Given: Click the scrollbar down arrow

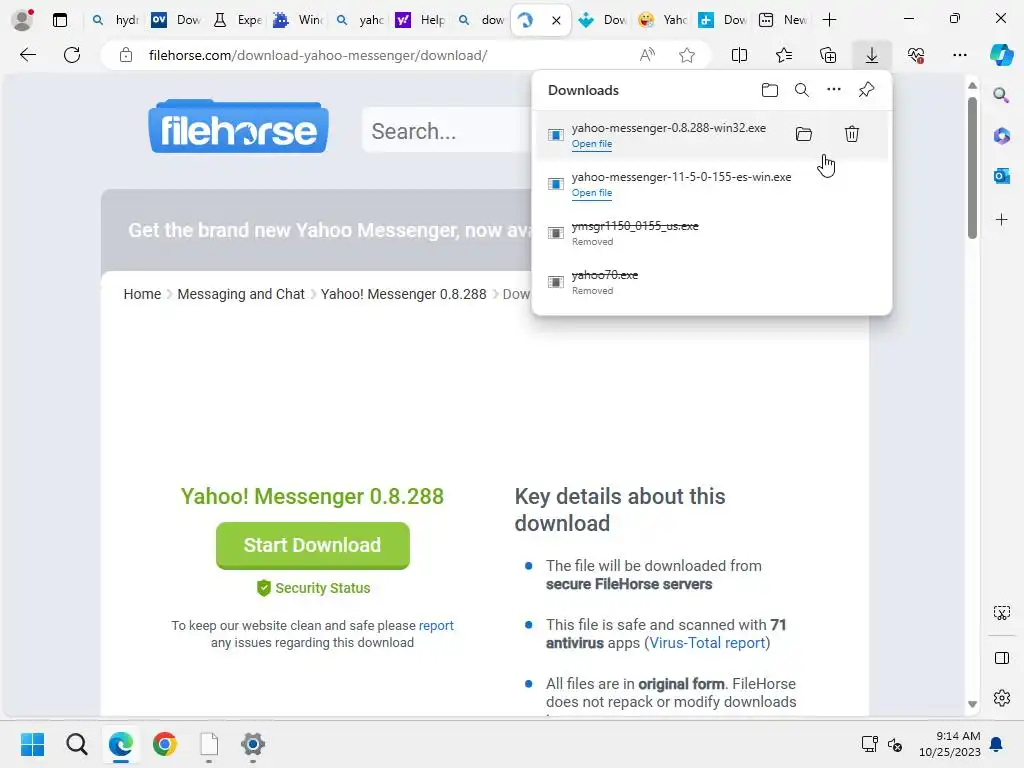Looking at the screenshot, I should (972, 704).
